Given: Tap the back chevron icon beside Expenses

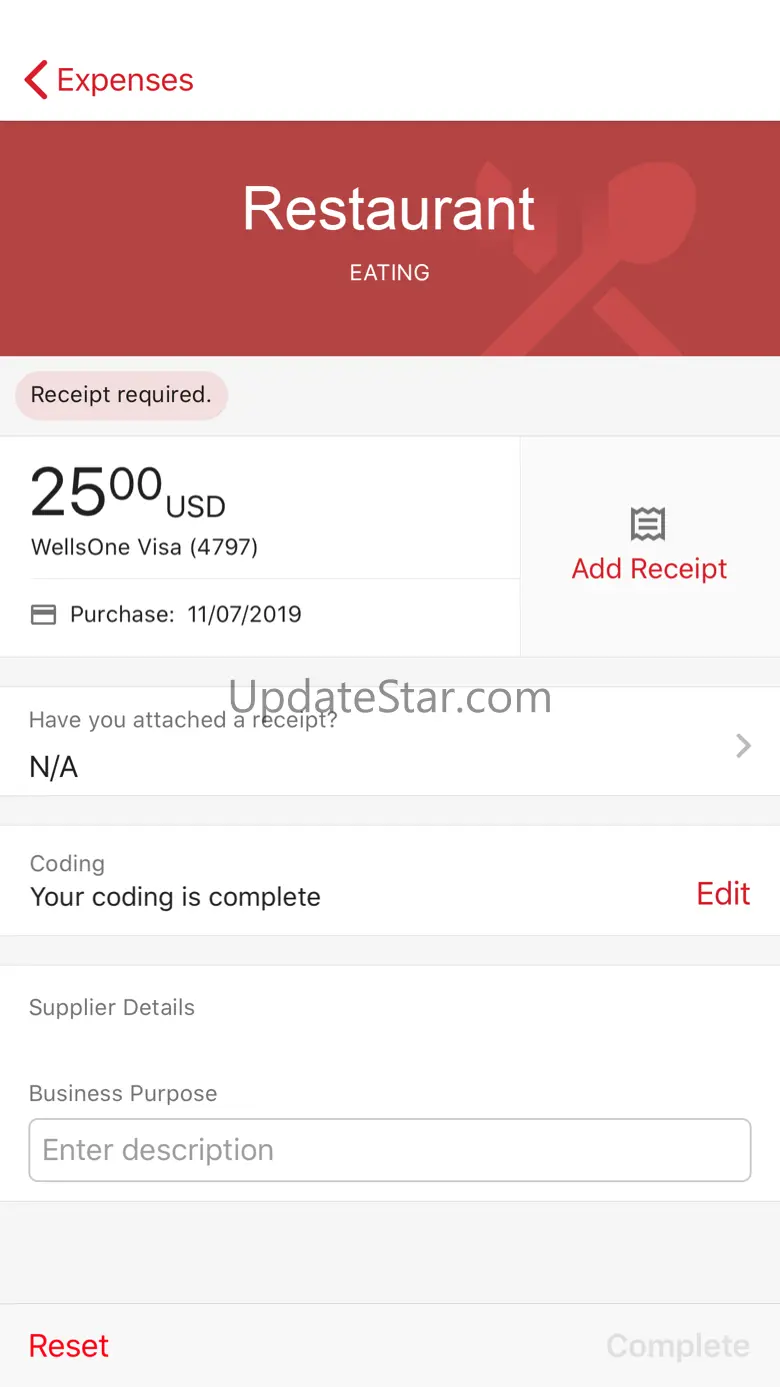Looking at the screenshot, I should tap(36, 80).
